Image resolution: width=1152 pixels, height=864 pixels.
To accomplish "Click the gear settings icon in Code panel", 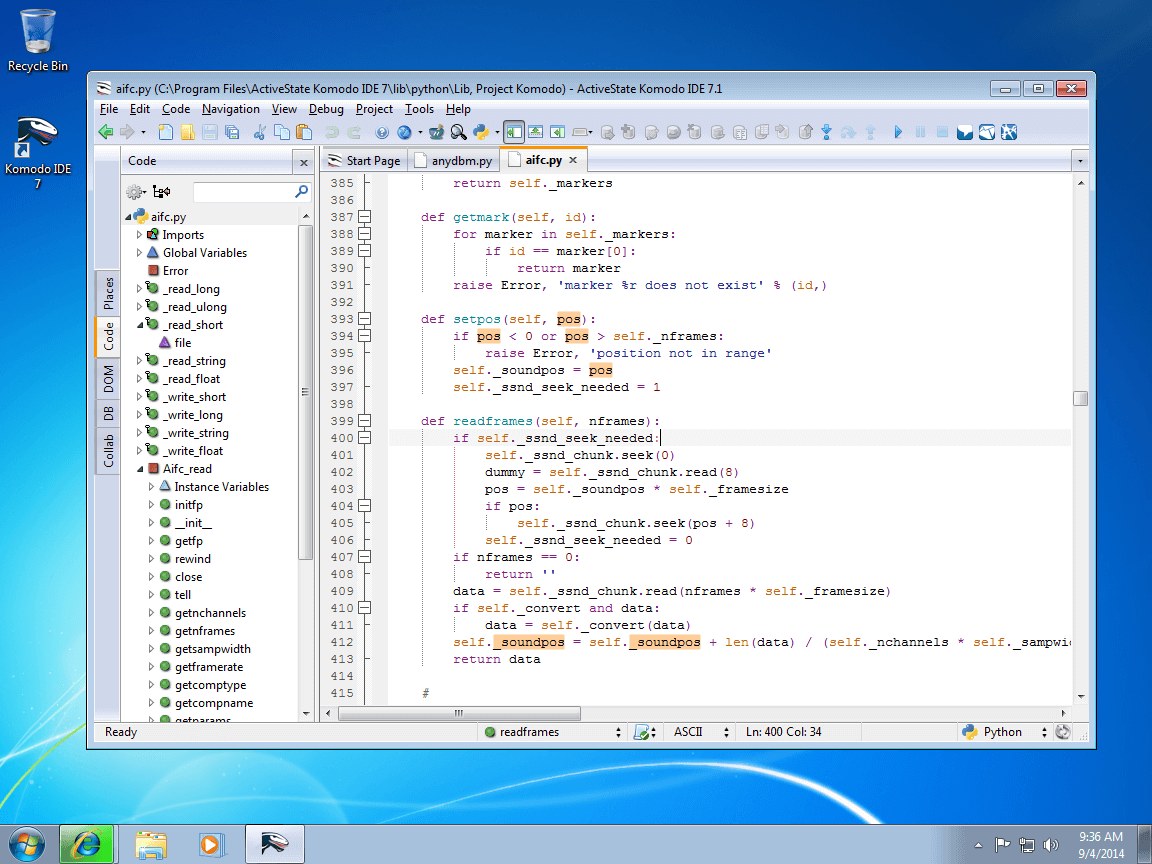I will [134, 192].
